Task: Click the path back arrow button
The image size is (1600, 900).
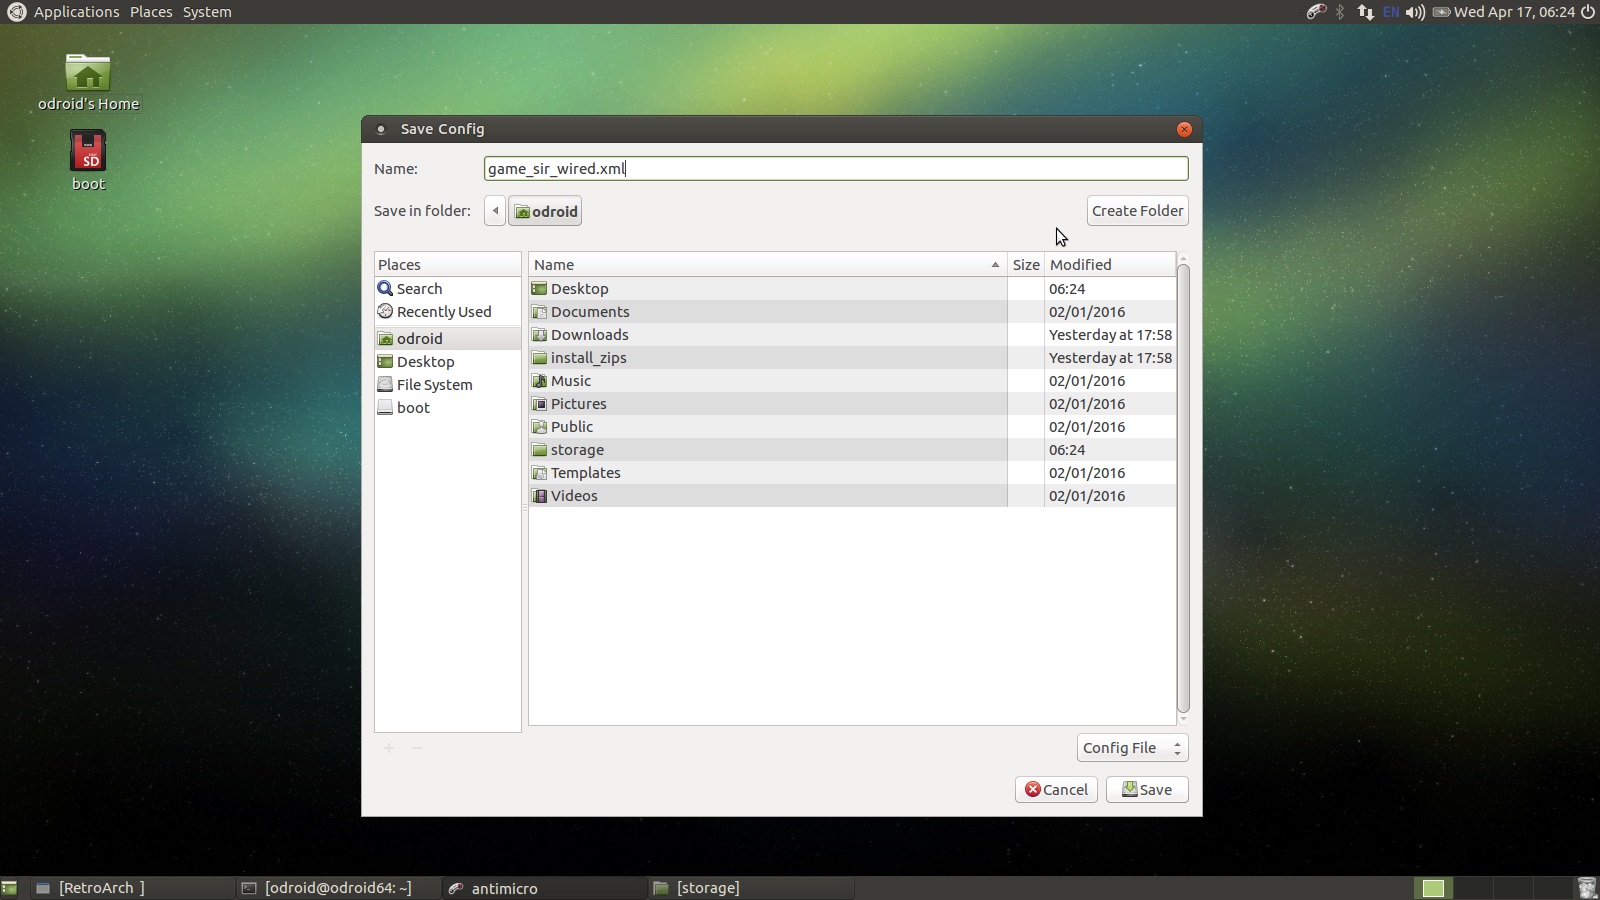Action: click(495, 211)
